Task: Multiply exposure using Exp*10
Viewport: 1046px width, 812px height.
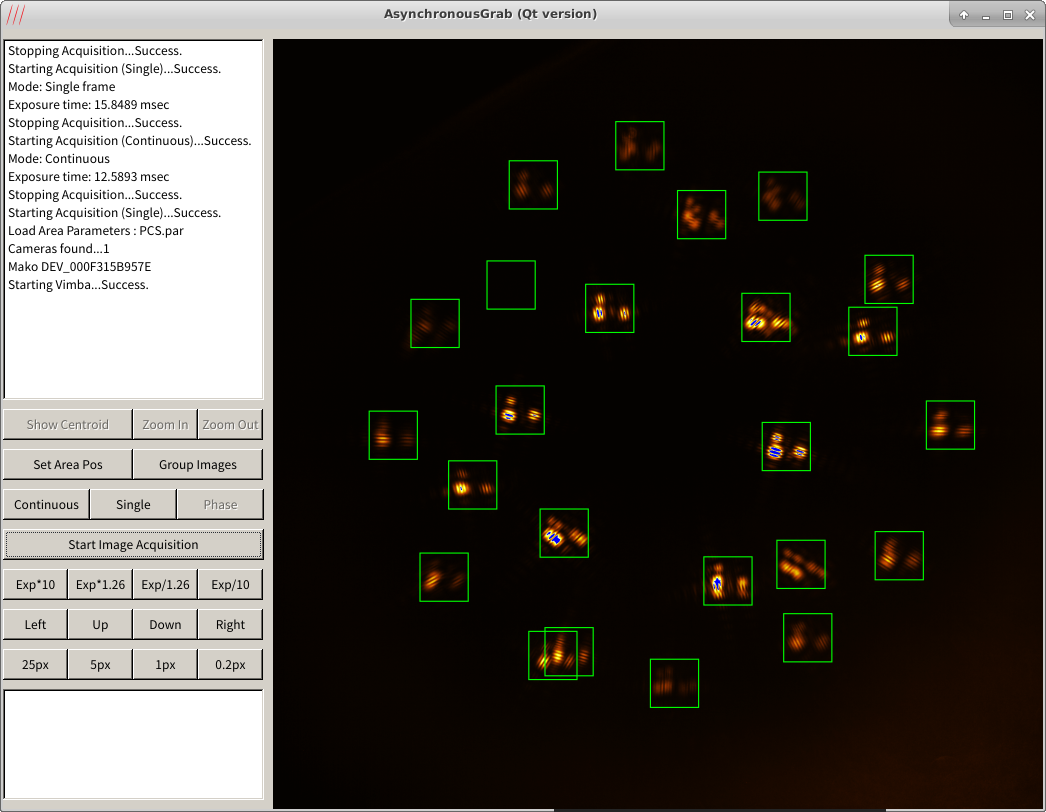Action: (x=35, y=584)
